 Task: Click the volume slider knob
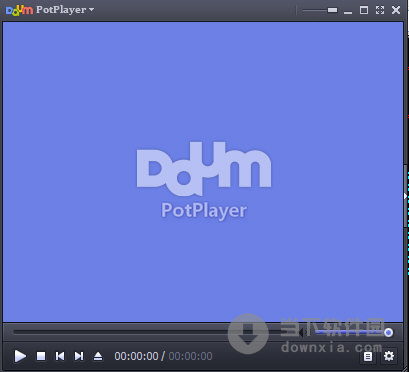pos(388,332)
